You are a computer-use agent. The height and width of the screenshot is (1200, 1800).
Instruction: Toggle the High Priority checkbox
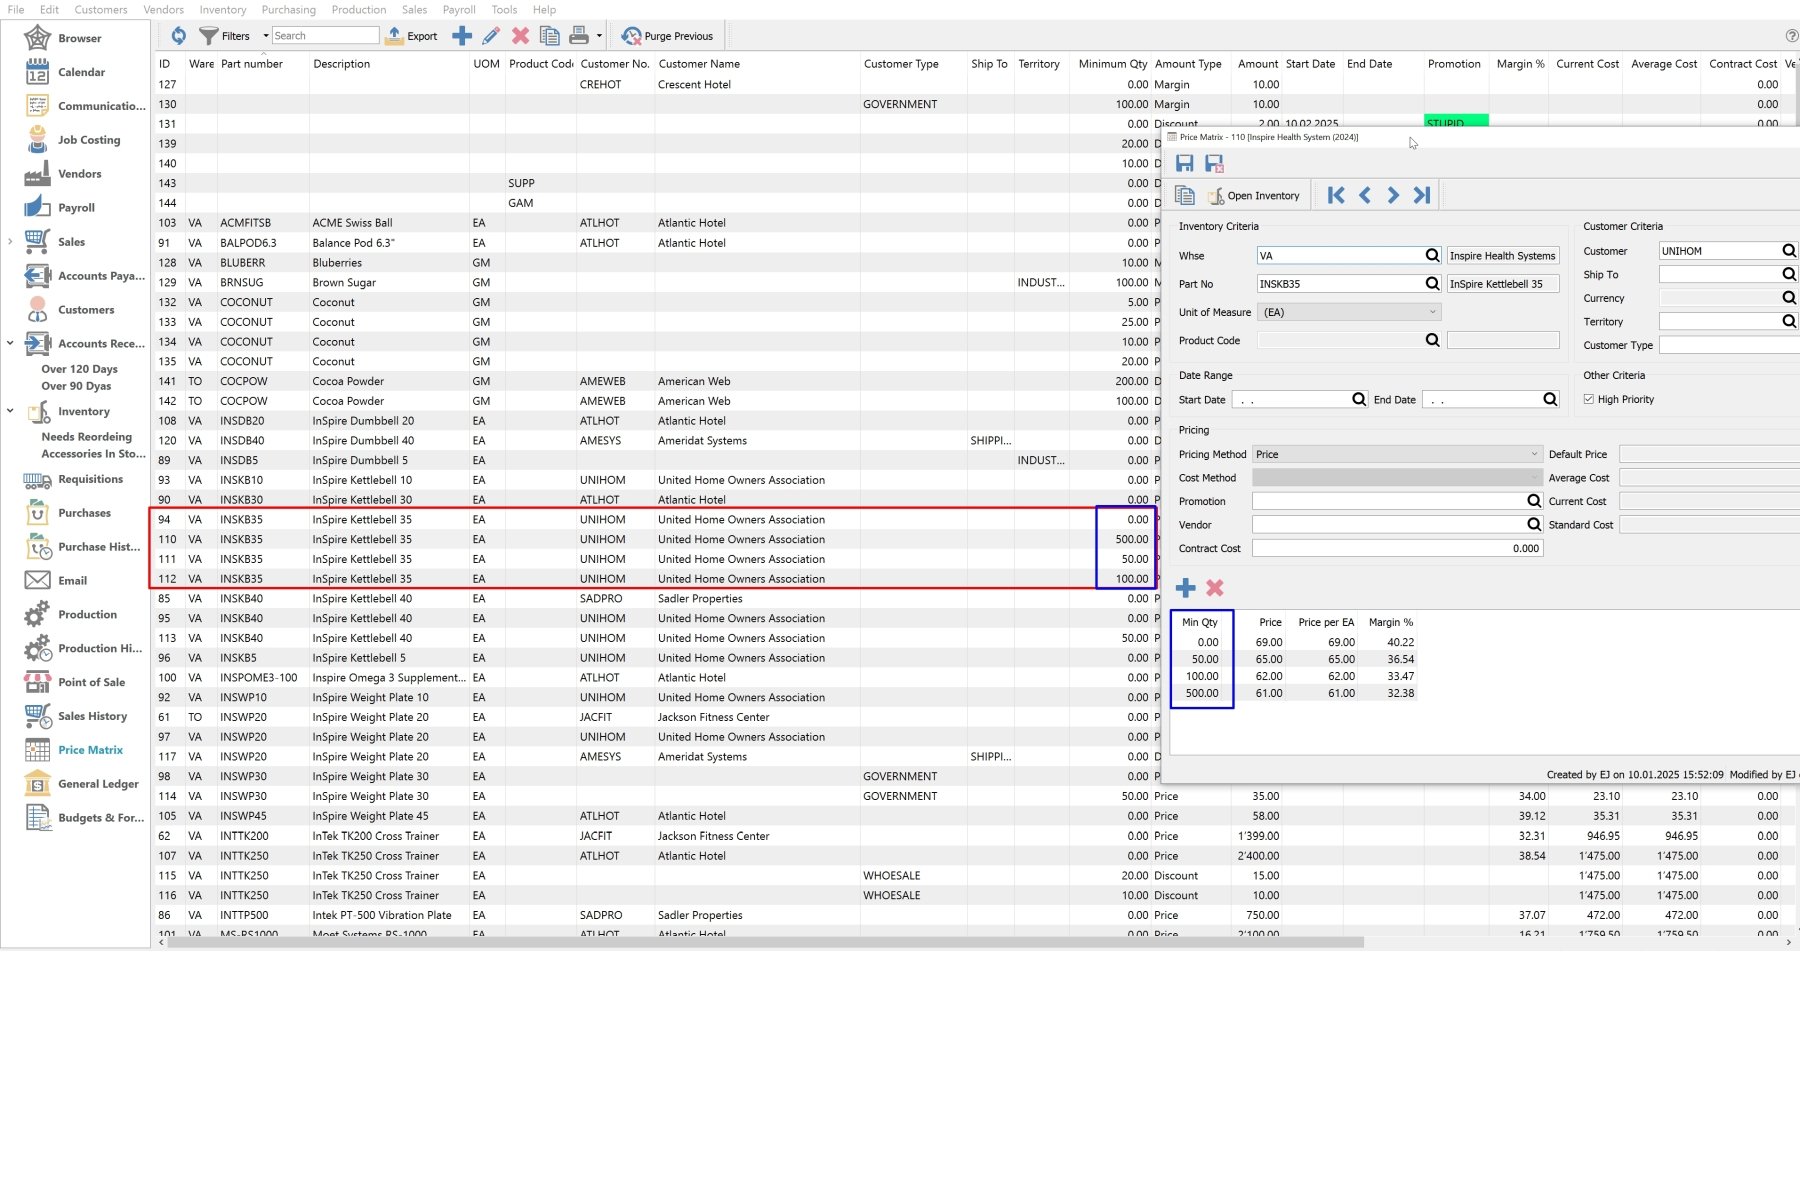[1588, 399]
